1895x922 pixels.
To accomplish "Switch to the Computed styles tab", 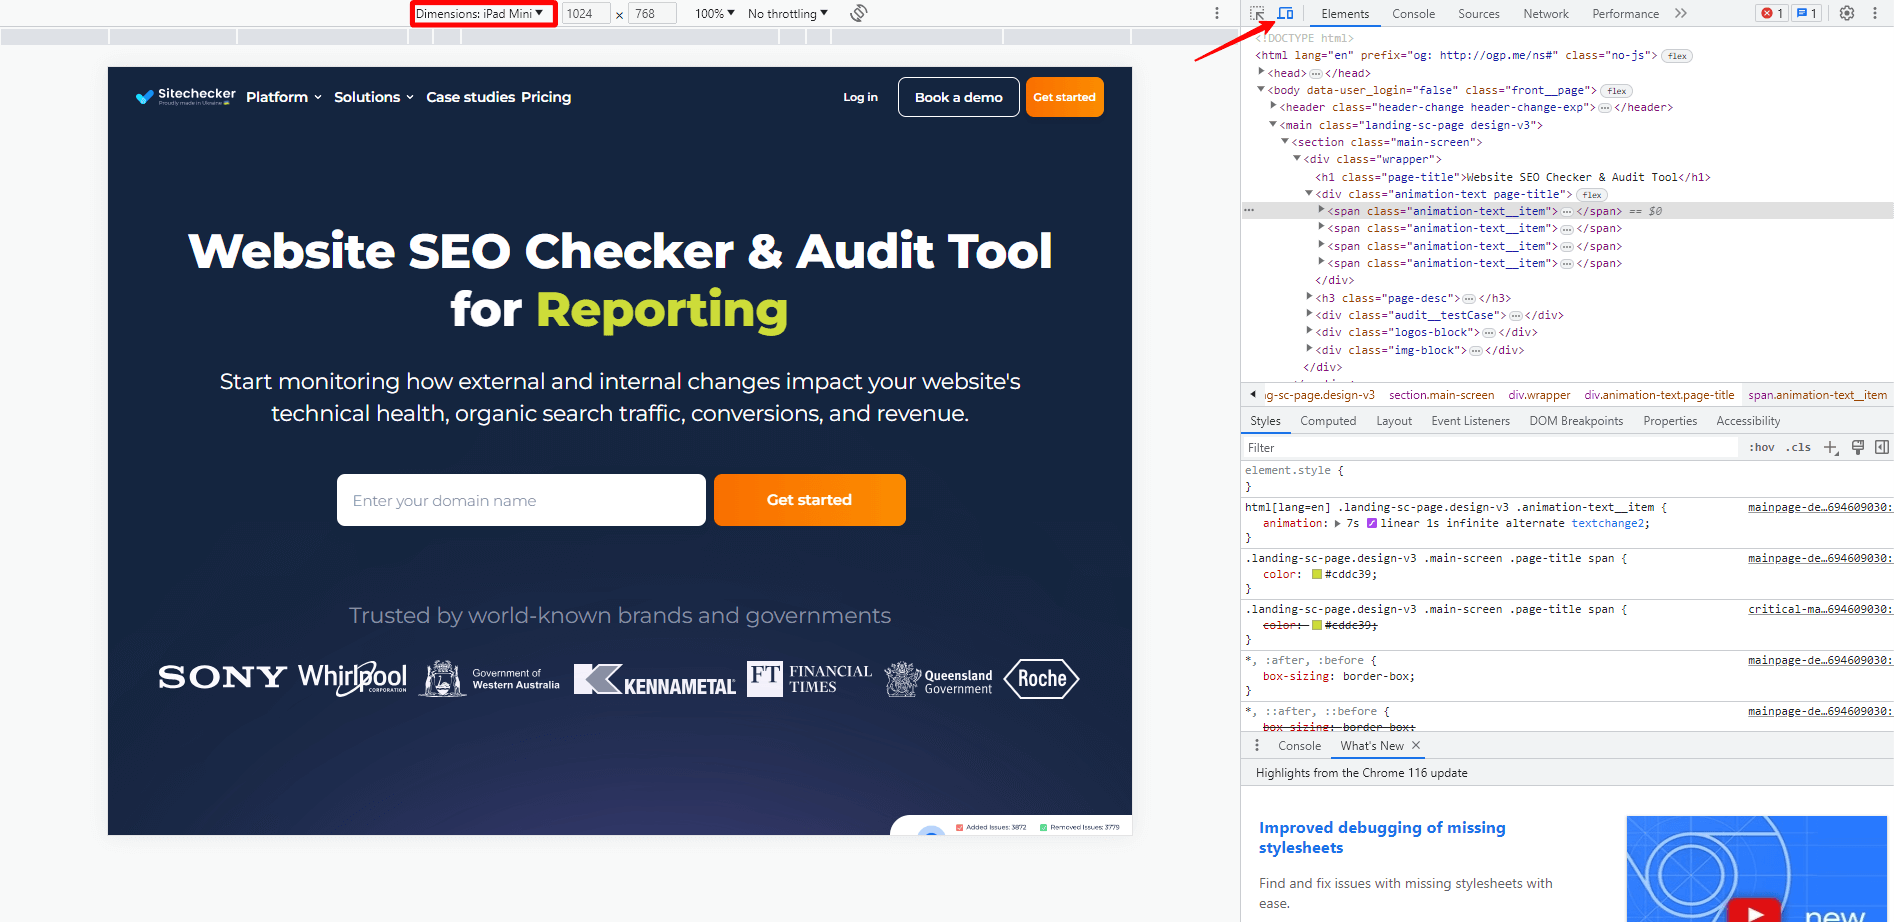I will 1328,421.
